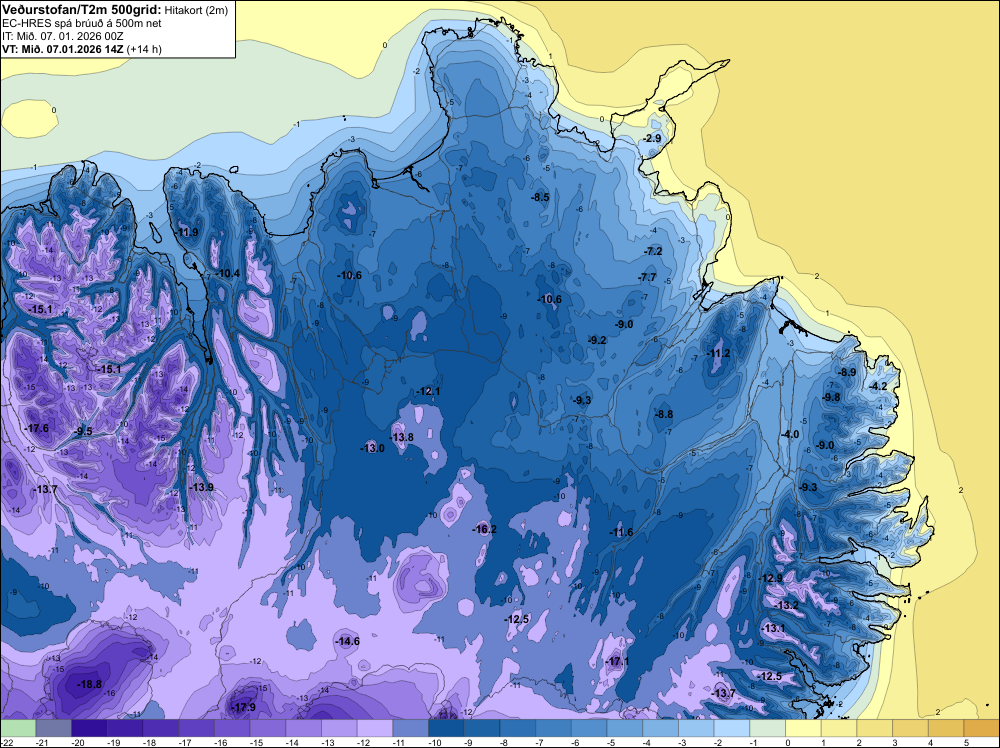The width and height of the screenshot is (1000, 748).
Task: Click the legend swatch labeled -21
Action: point(54,728)
